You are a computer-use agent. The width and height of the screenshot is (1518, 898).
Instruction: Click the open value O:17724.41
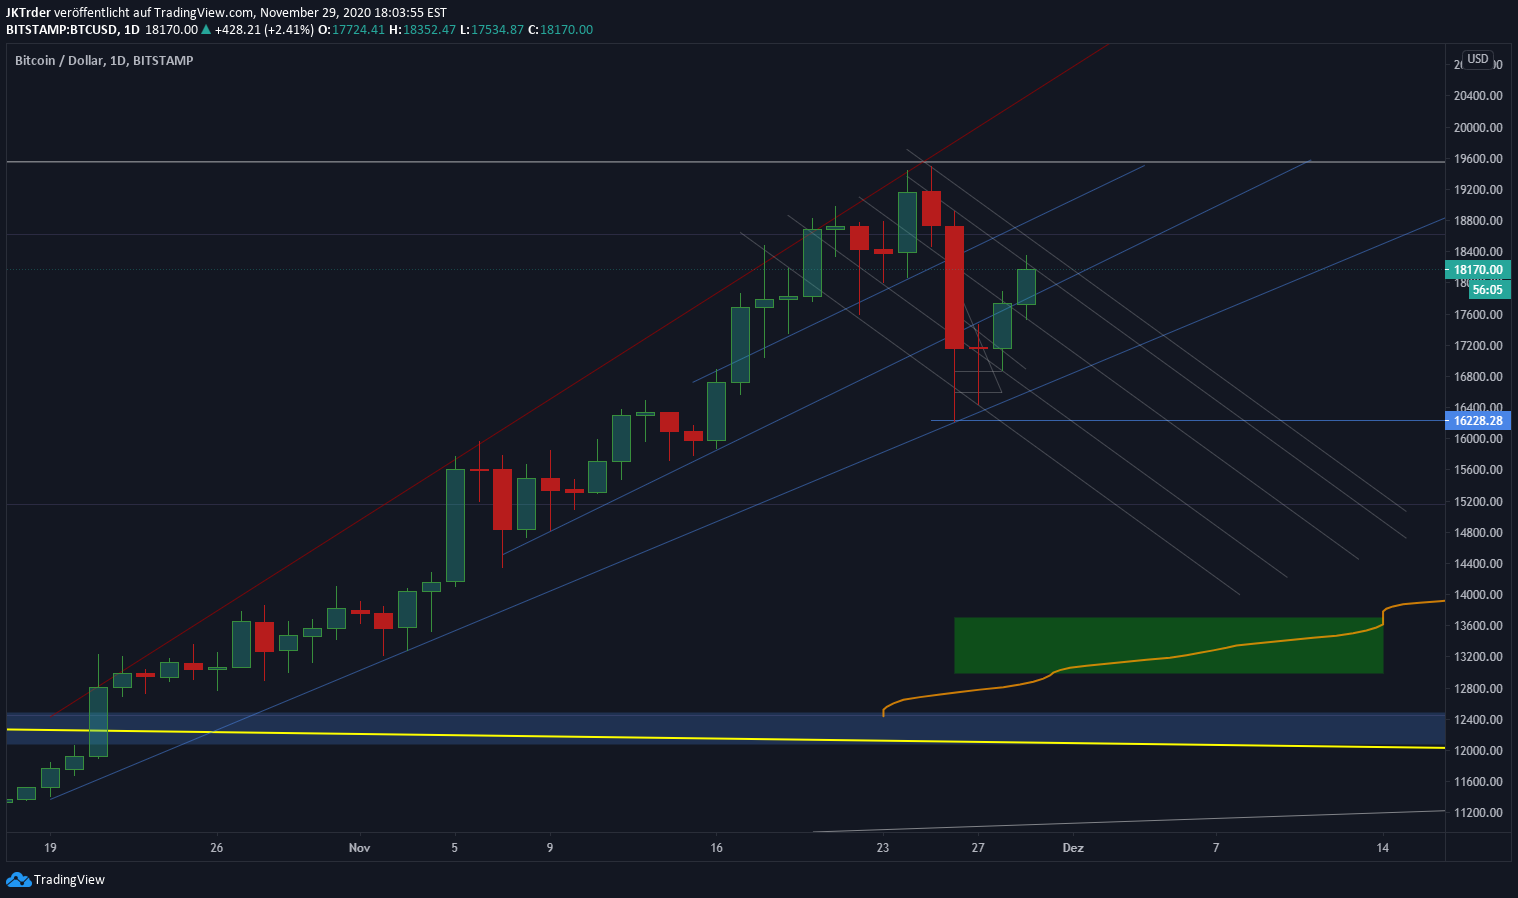351,30
